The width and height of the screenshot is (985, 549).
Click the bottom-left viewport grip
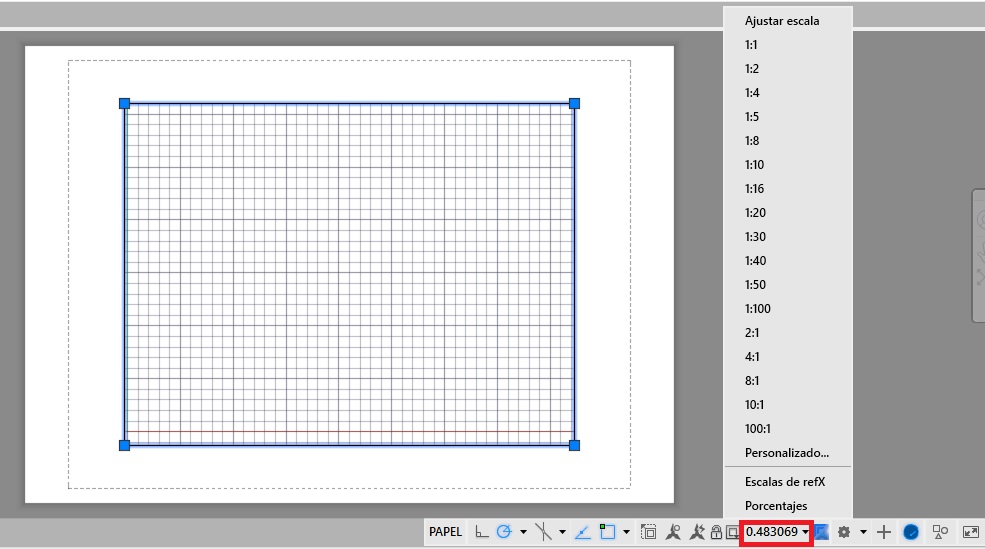124,445
